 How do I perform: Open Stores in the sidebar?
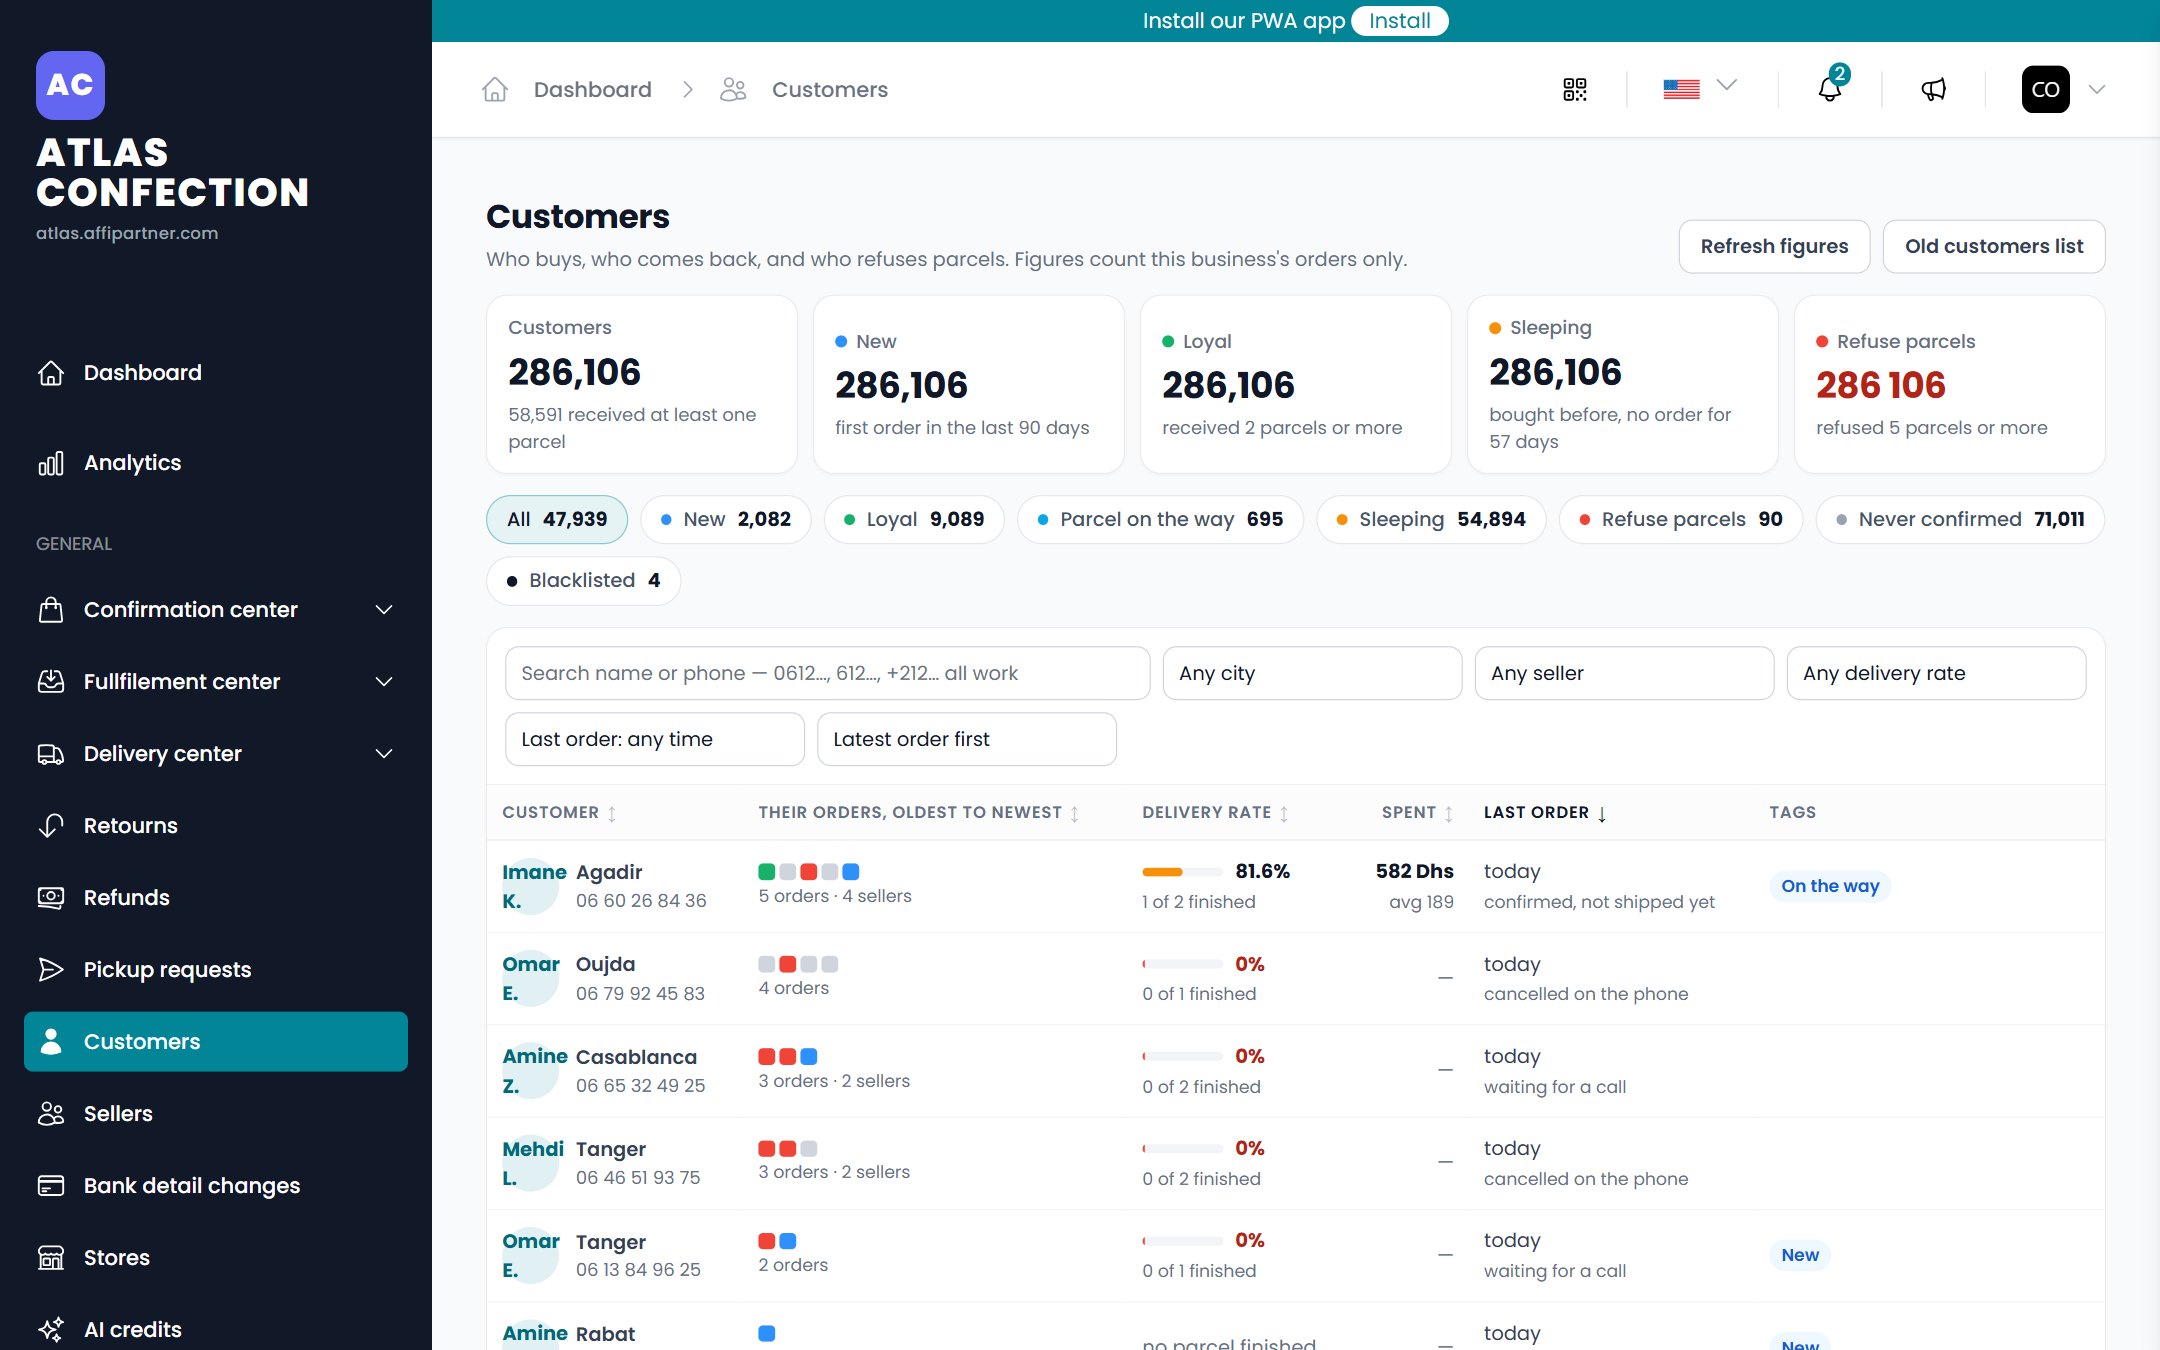pyautogui.click(x=216, y=1257)
